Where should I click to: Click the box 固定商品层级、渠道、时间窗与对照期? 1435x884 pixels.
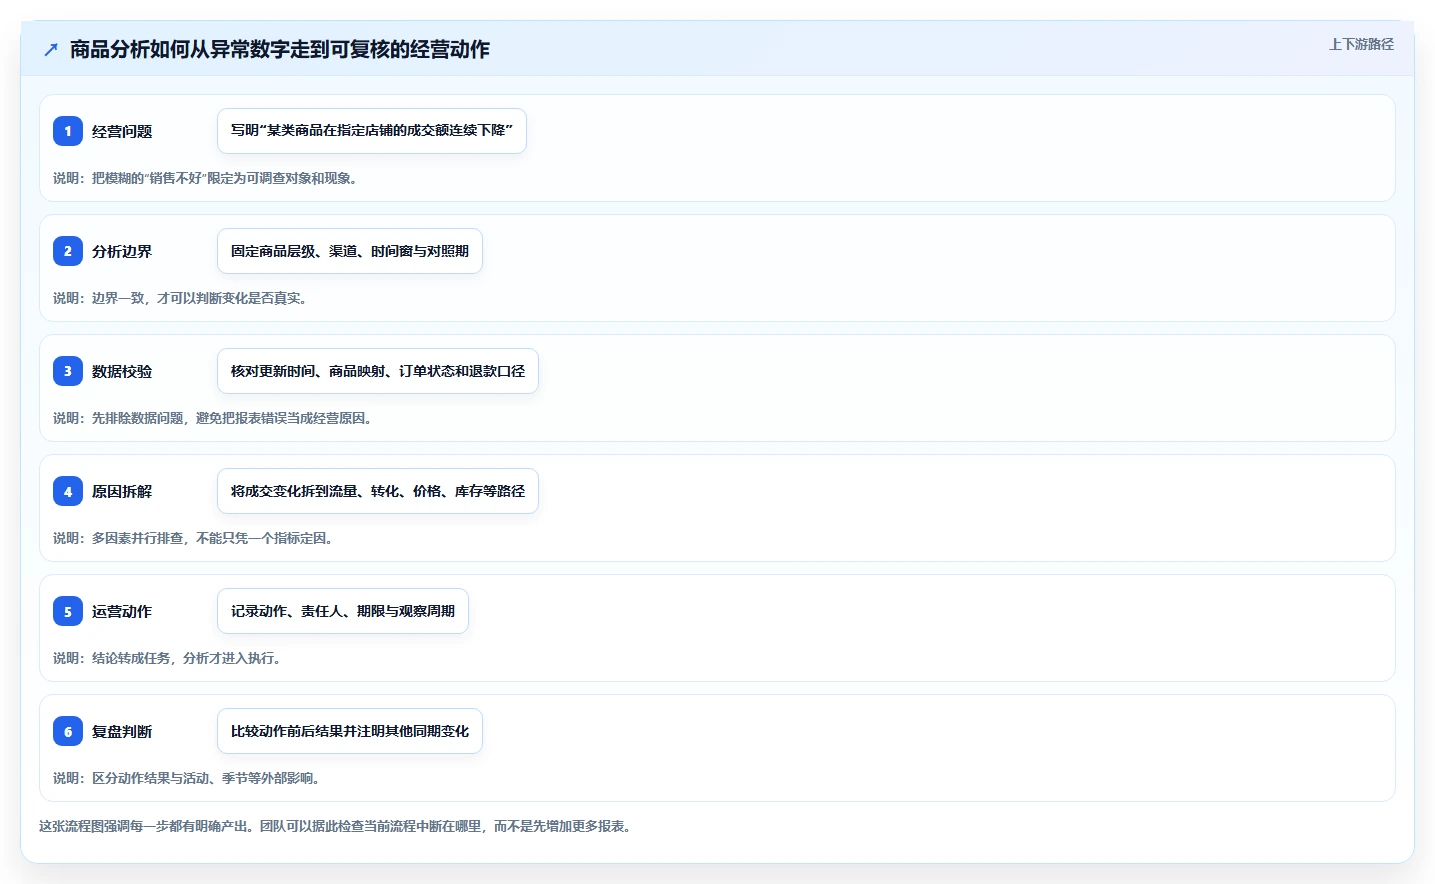pyautogui.click(x=350, y=251)
